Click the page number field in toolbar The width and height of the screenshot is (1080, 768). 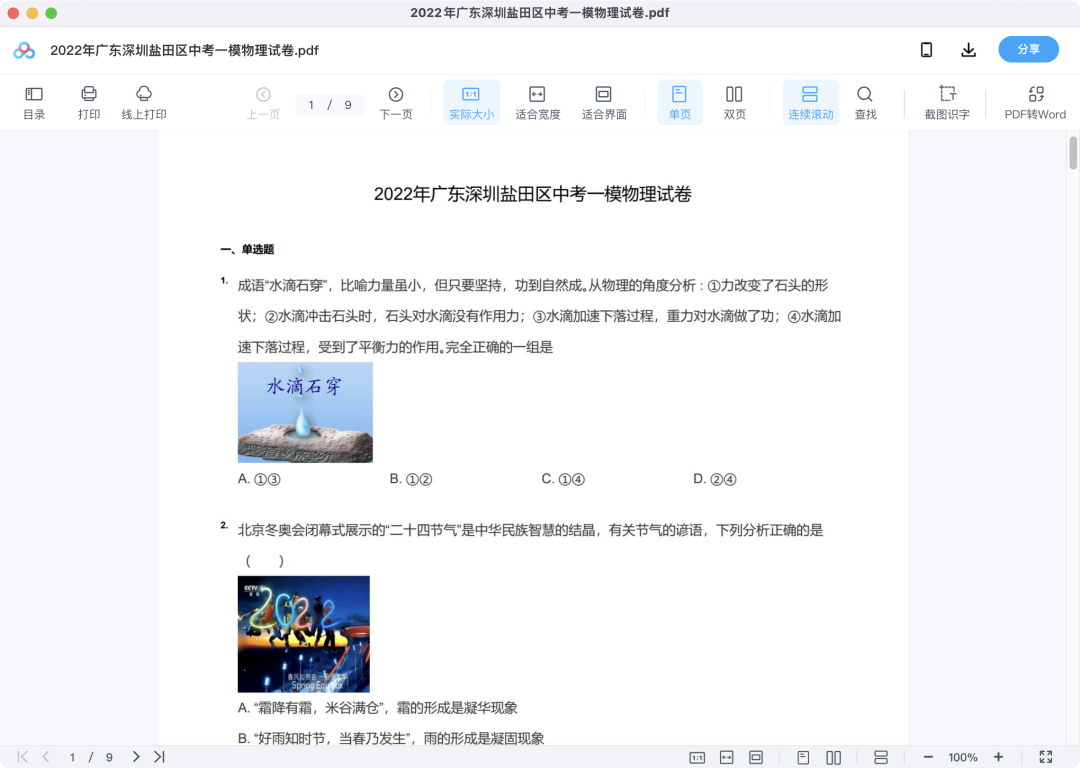[311, 105]
